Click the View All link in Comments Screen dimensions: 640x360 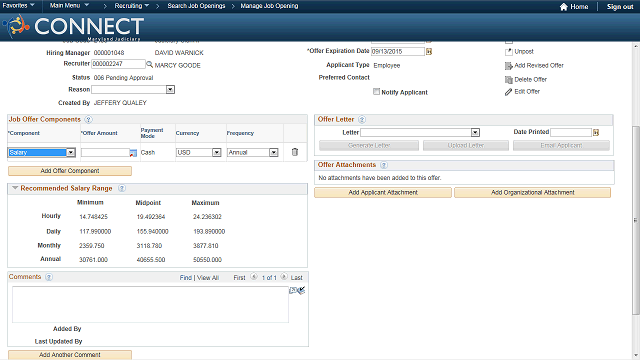click(x=208, y=278)
